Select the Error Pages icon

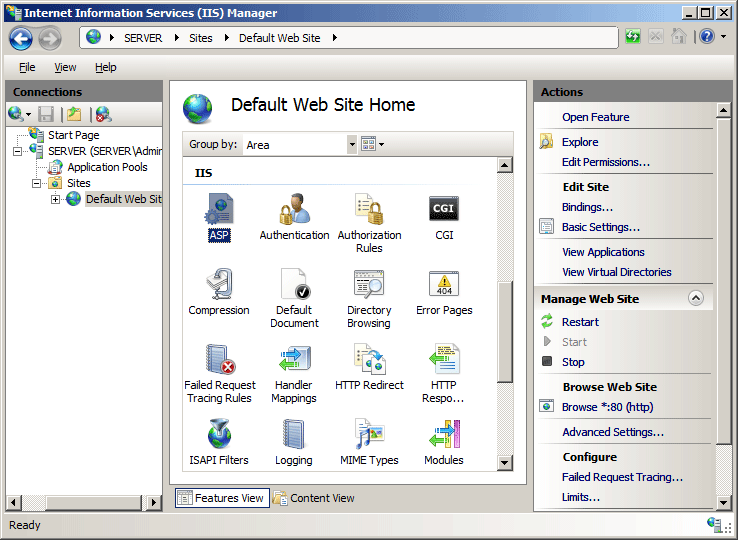444,283
